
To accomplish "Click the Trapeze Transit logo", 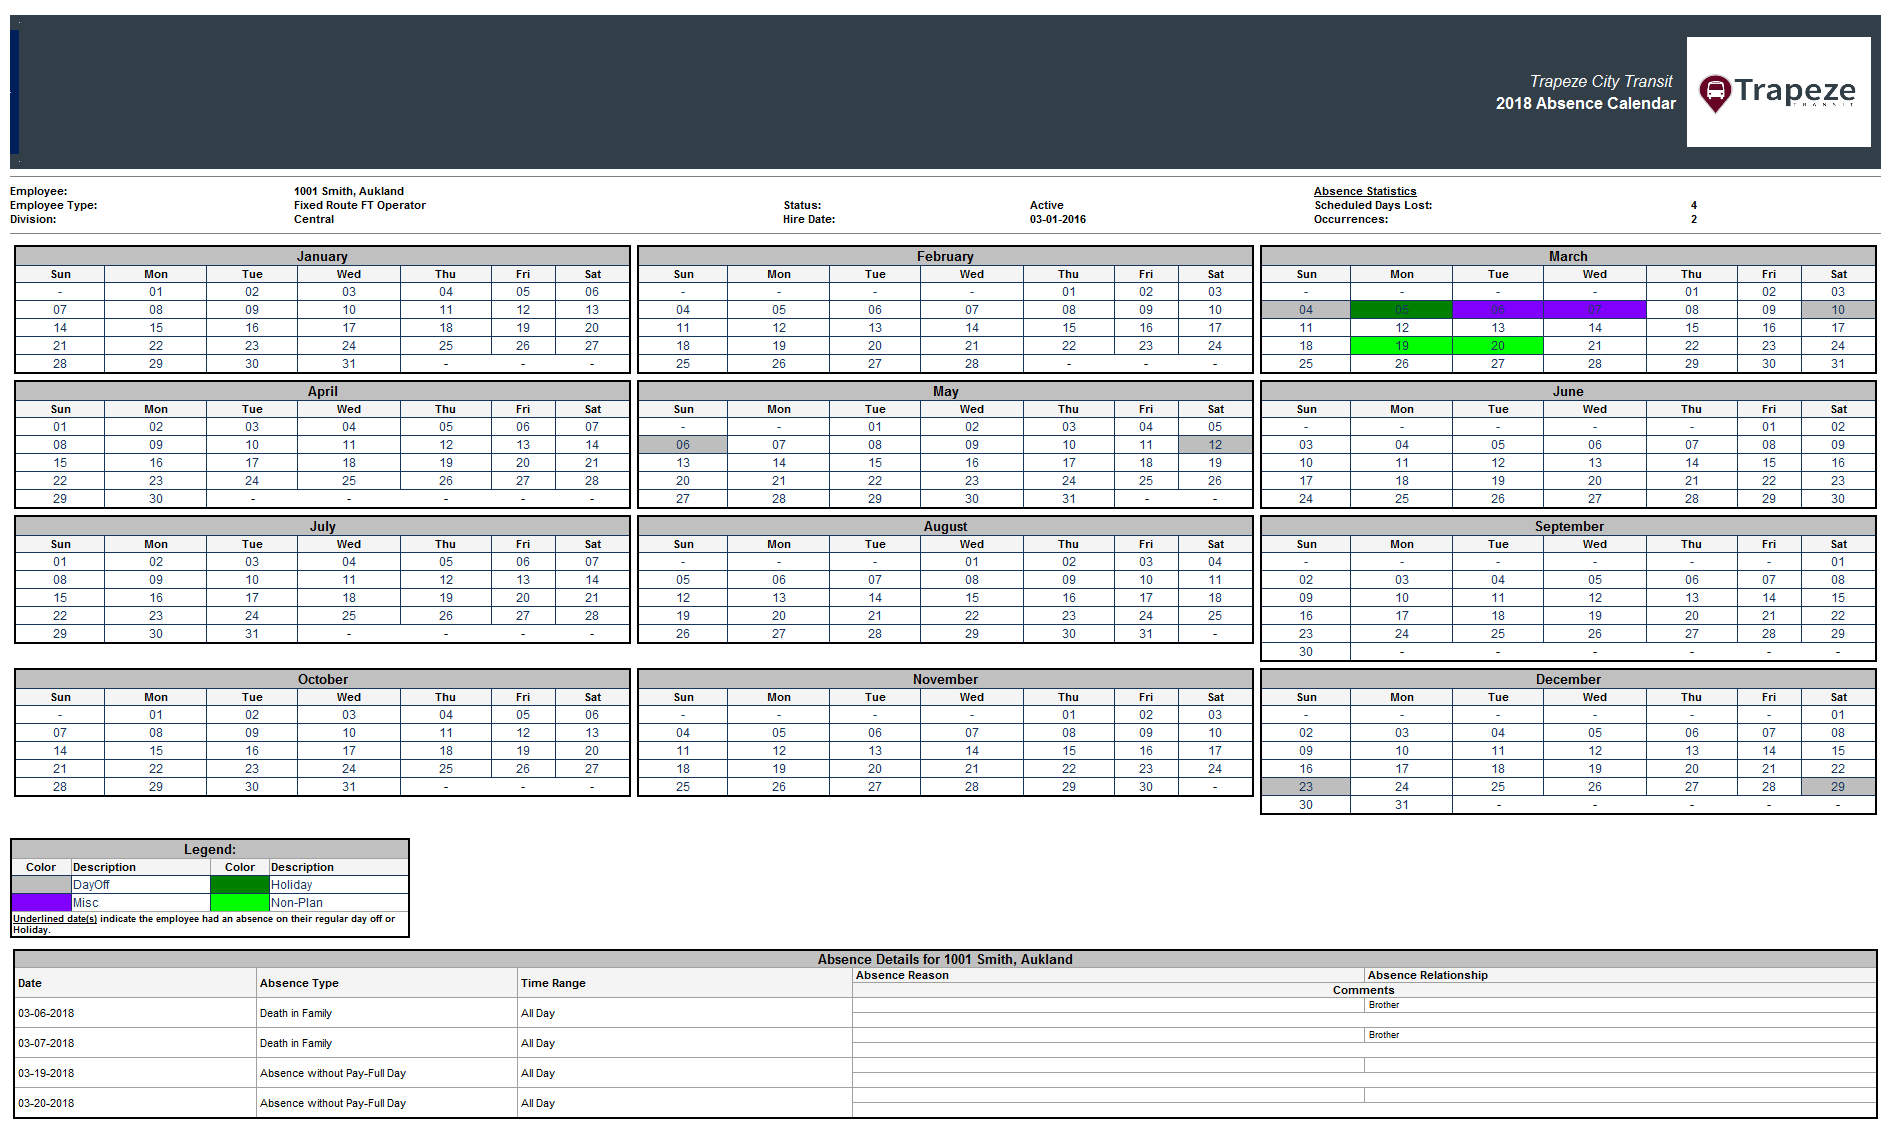I will pyautogui.click(x=1778, y=92).
